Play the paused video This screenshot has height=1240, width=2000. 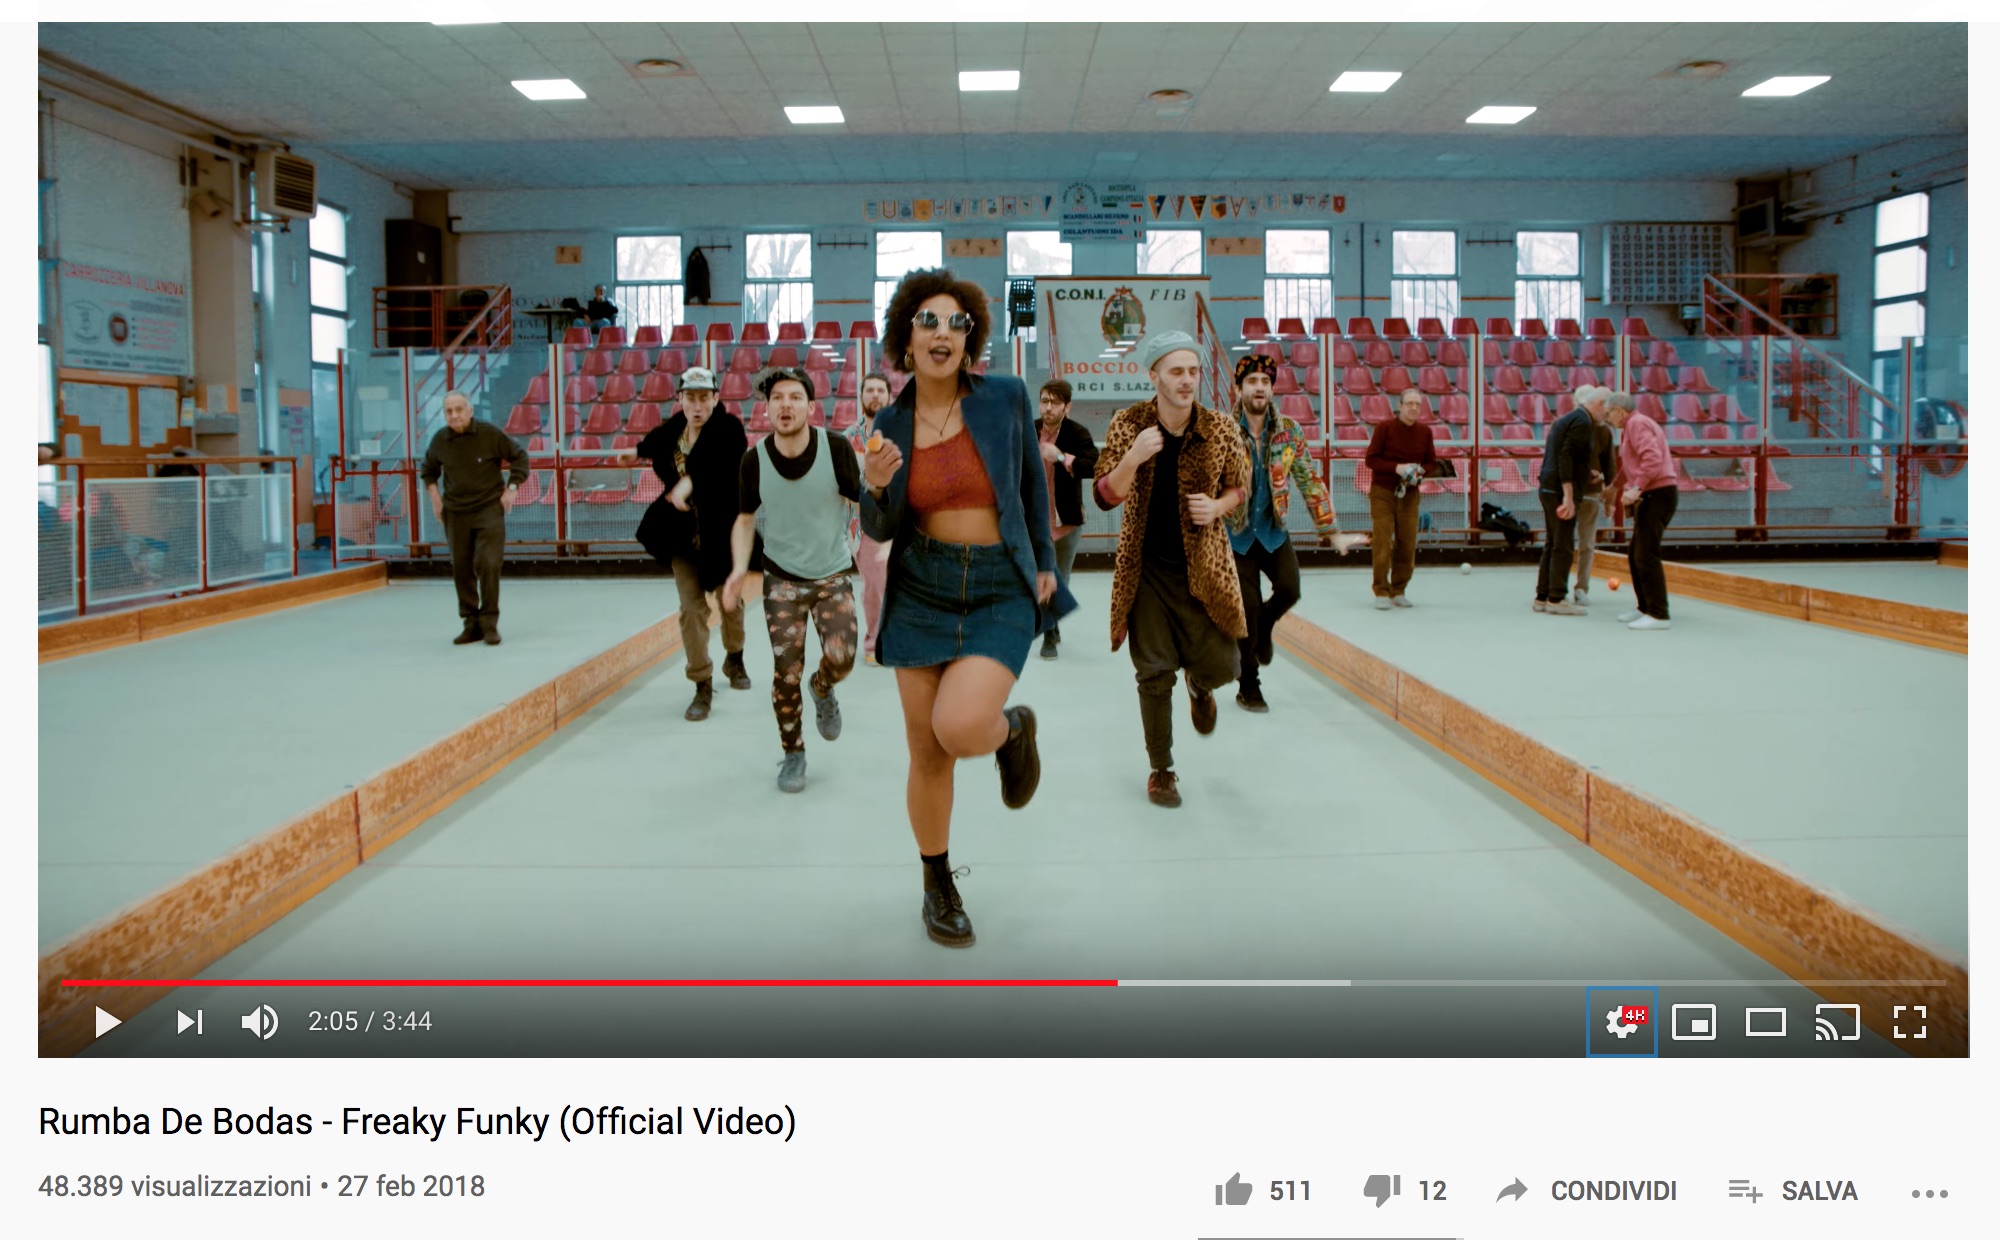coord(108,1022)
